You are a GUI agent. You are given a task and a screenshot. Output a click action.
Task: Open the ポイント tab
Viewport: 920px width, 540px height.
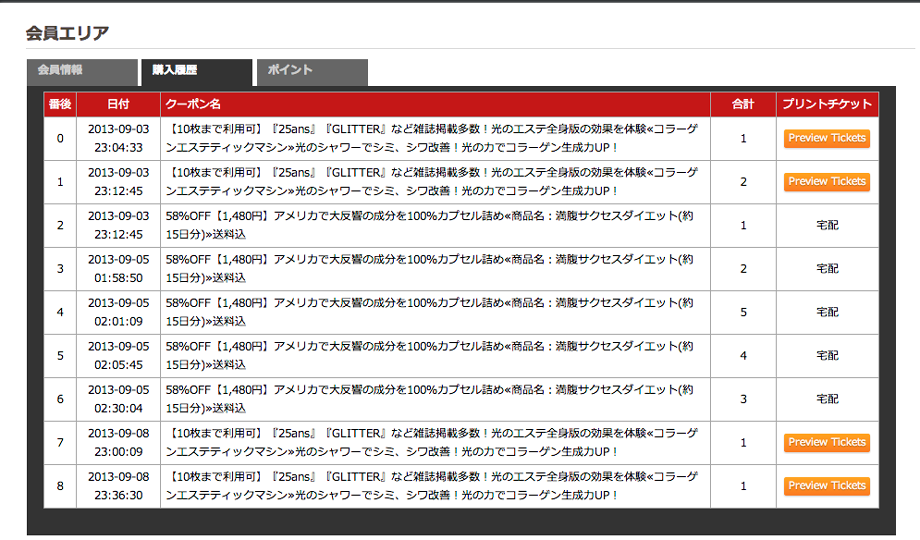tap(311, 72)
